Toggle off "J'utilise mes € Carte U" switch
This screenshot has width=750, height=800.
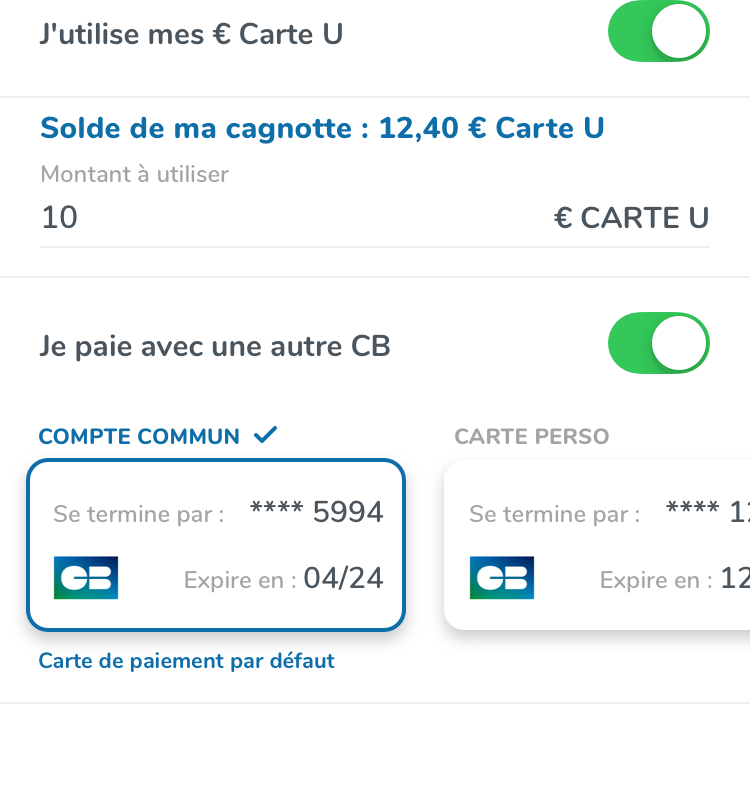click(x=658, y=32)
